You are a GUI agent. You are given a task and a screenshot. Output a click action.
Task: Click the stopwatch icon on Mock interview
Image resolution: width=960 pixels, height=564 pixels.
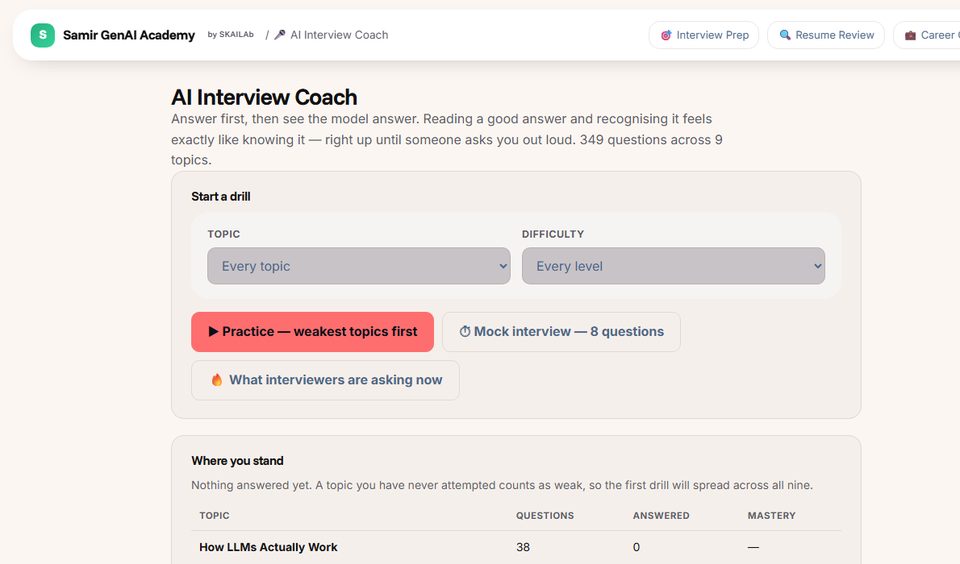tap(465, 331)
